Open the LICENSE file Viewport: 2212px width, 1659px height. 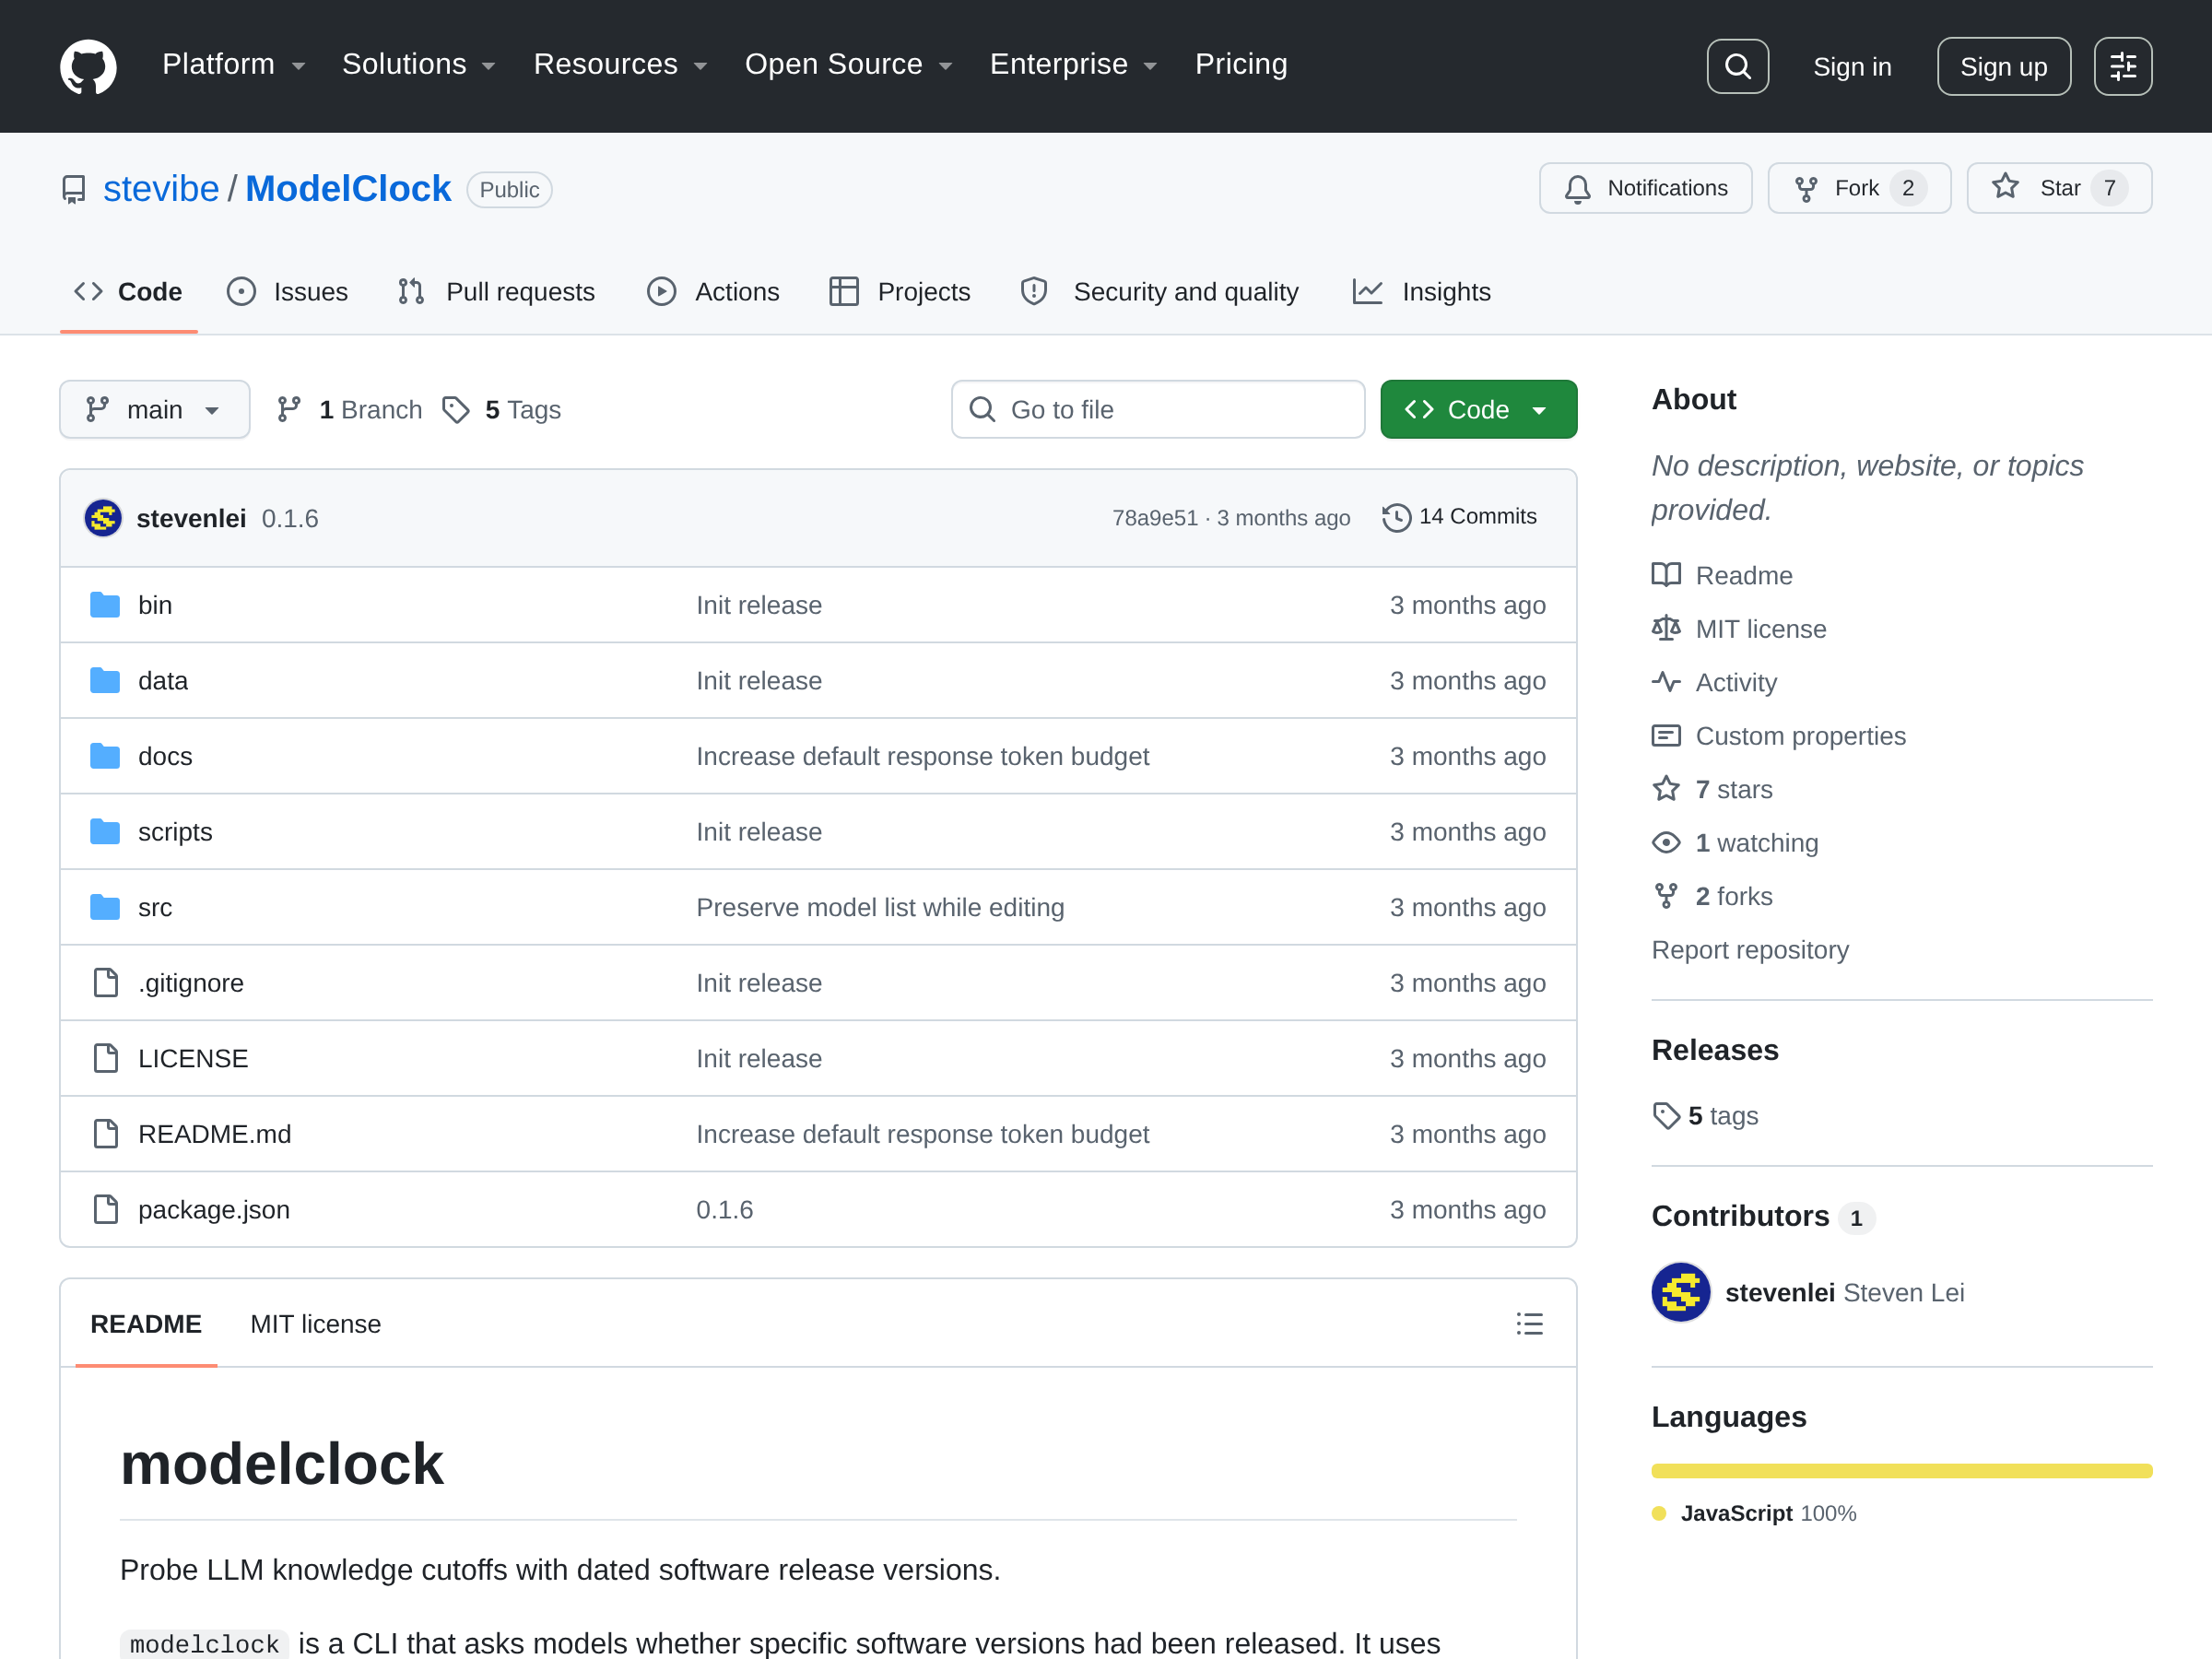click(193, 1059)
